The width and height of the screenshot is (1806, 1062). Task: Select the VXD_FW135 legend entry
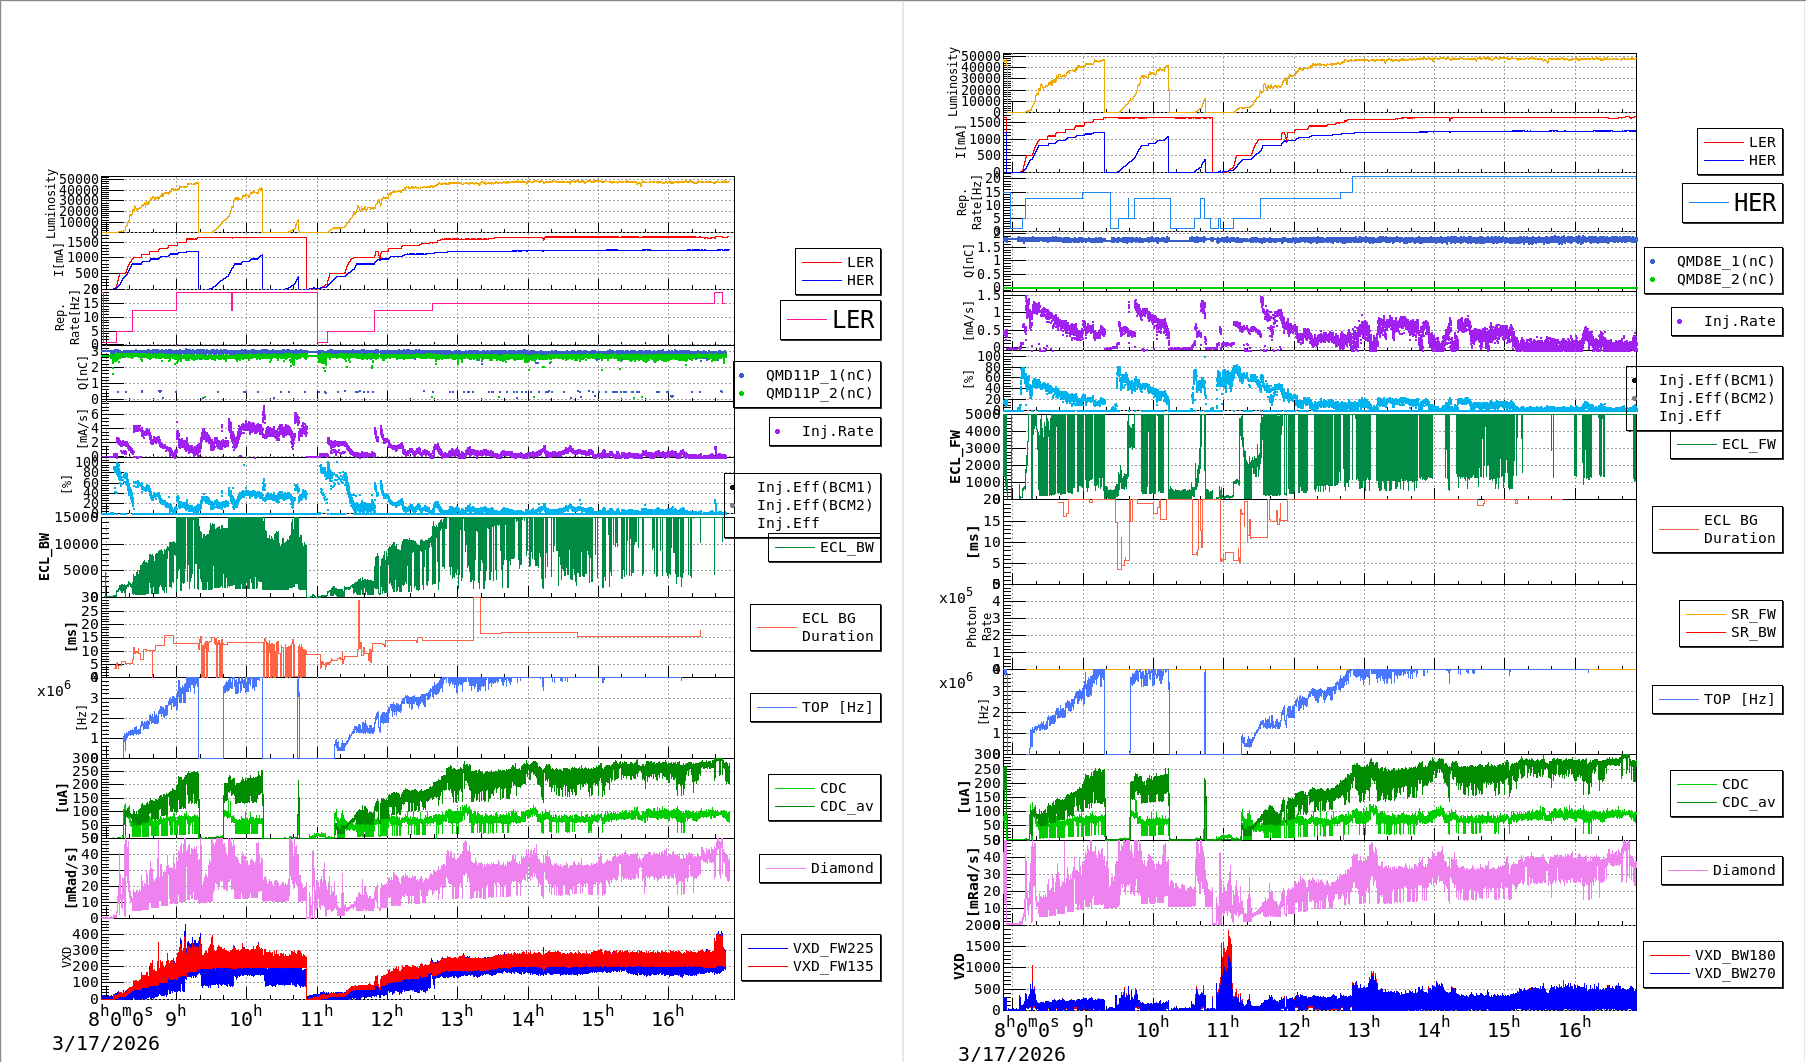832,966
